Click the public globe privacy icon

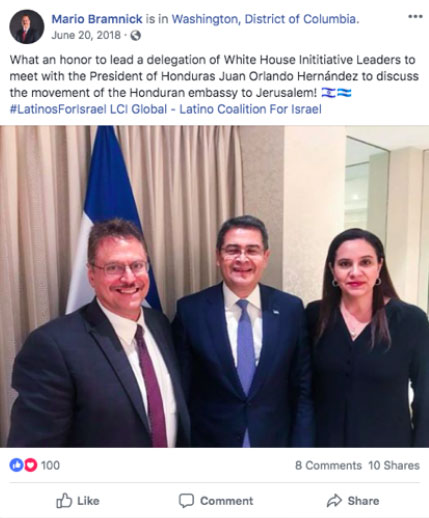135,35
